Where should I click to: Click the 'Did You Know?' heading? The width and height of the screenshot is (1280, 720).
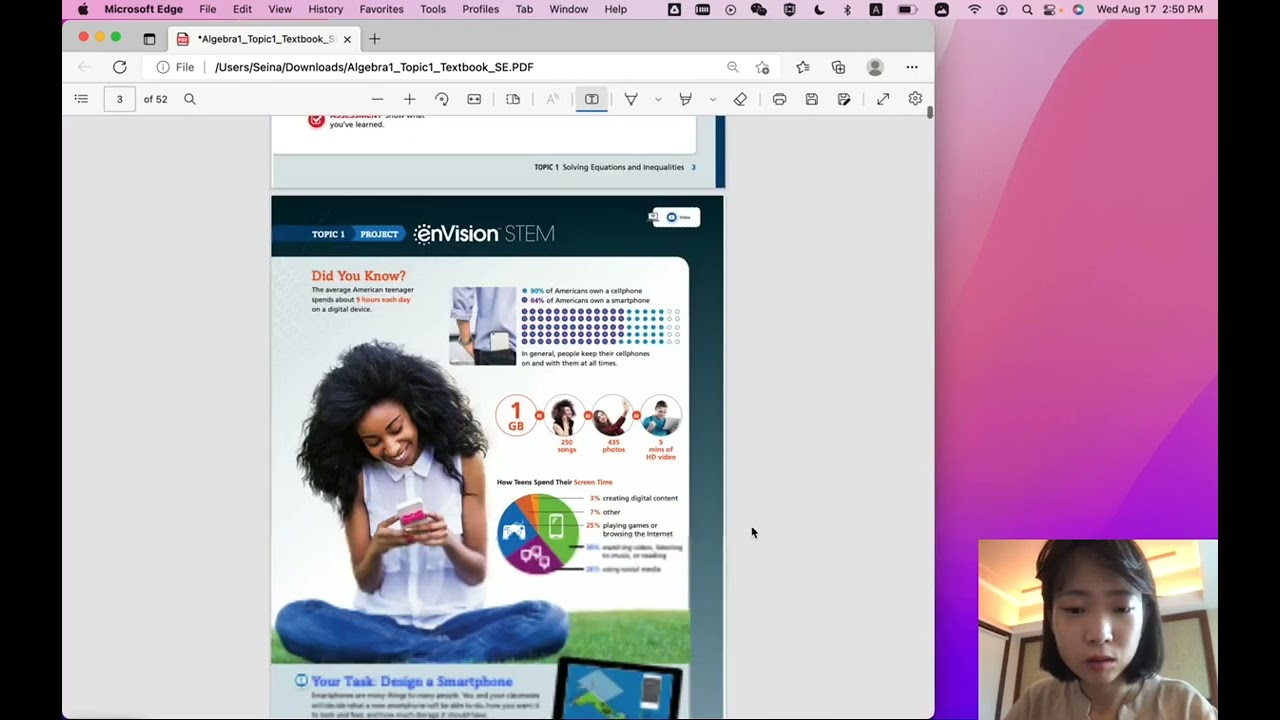pyautogui.click(x=358, y=276)
